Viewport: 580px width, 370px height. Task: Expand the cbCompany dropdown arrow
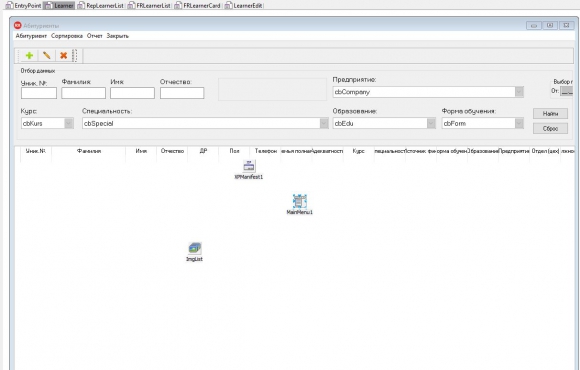(x=519, y=92)
